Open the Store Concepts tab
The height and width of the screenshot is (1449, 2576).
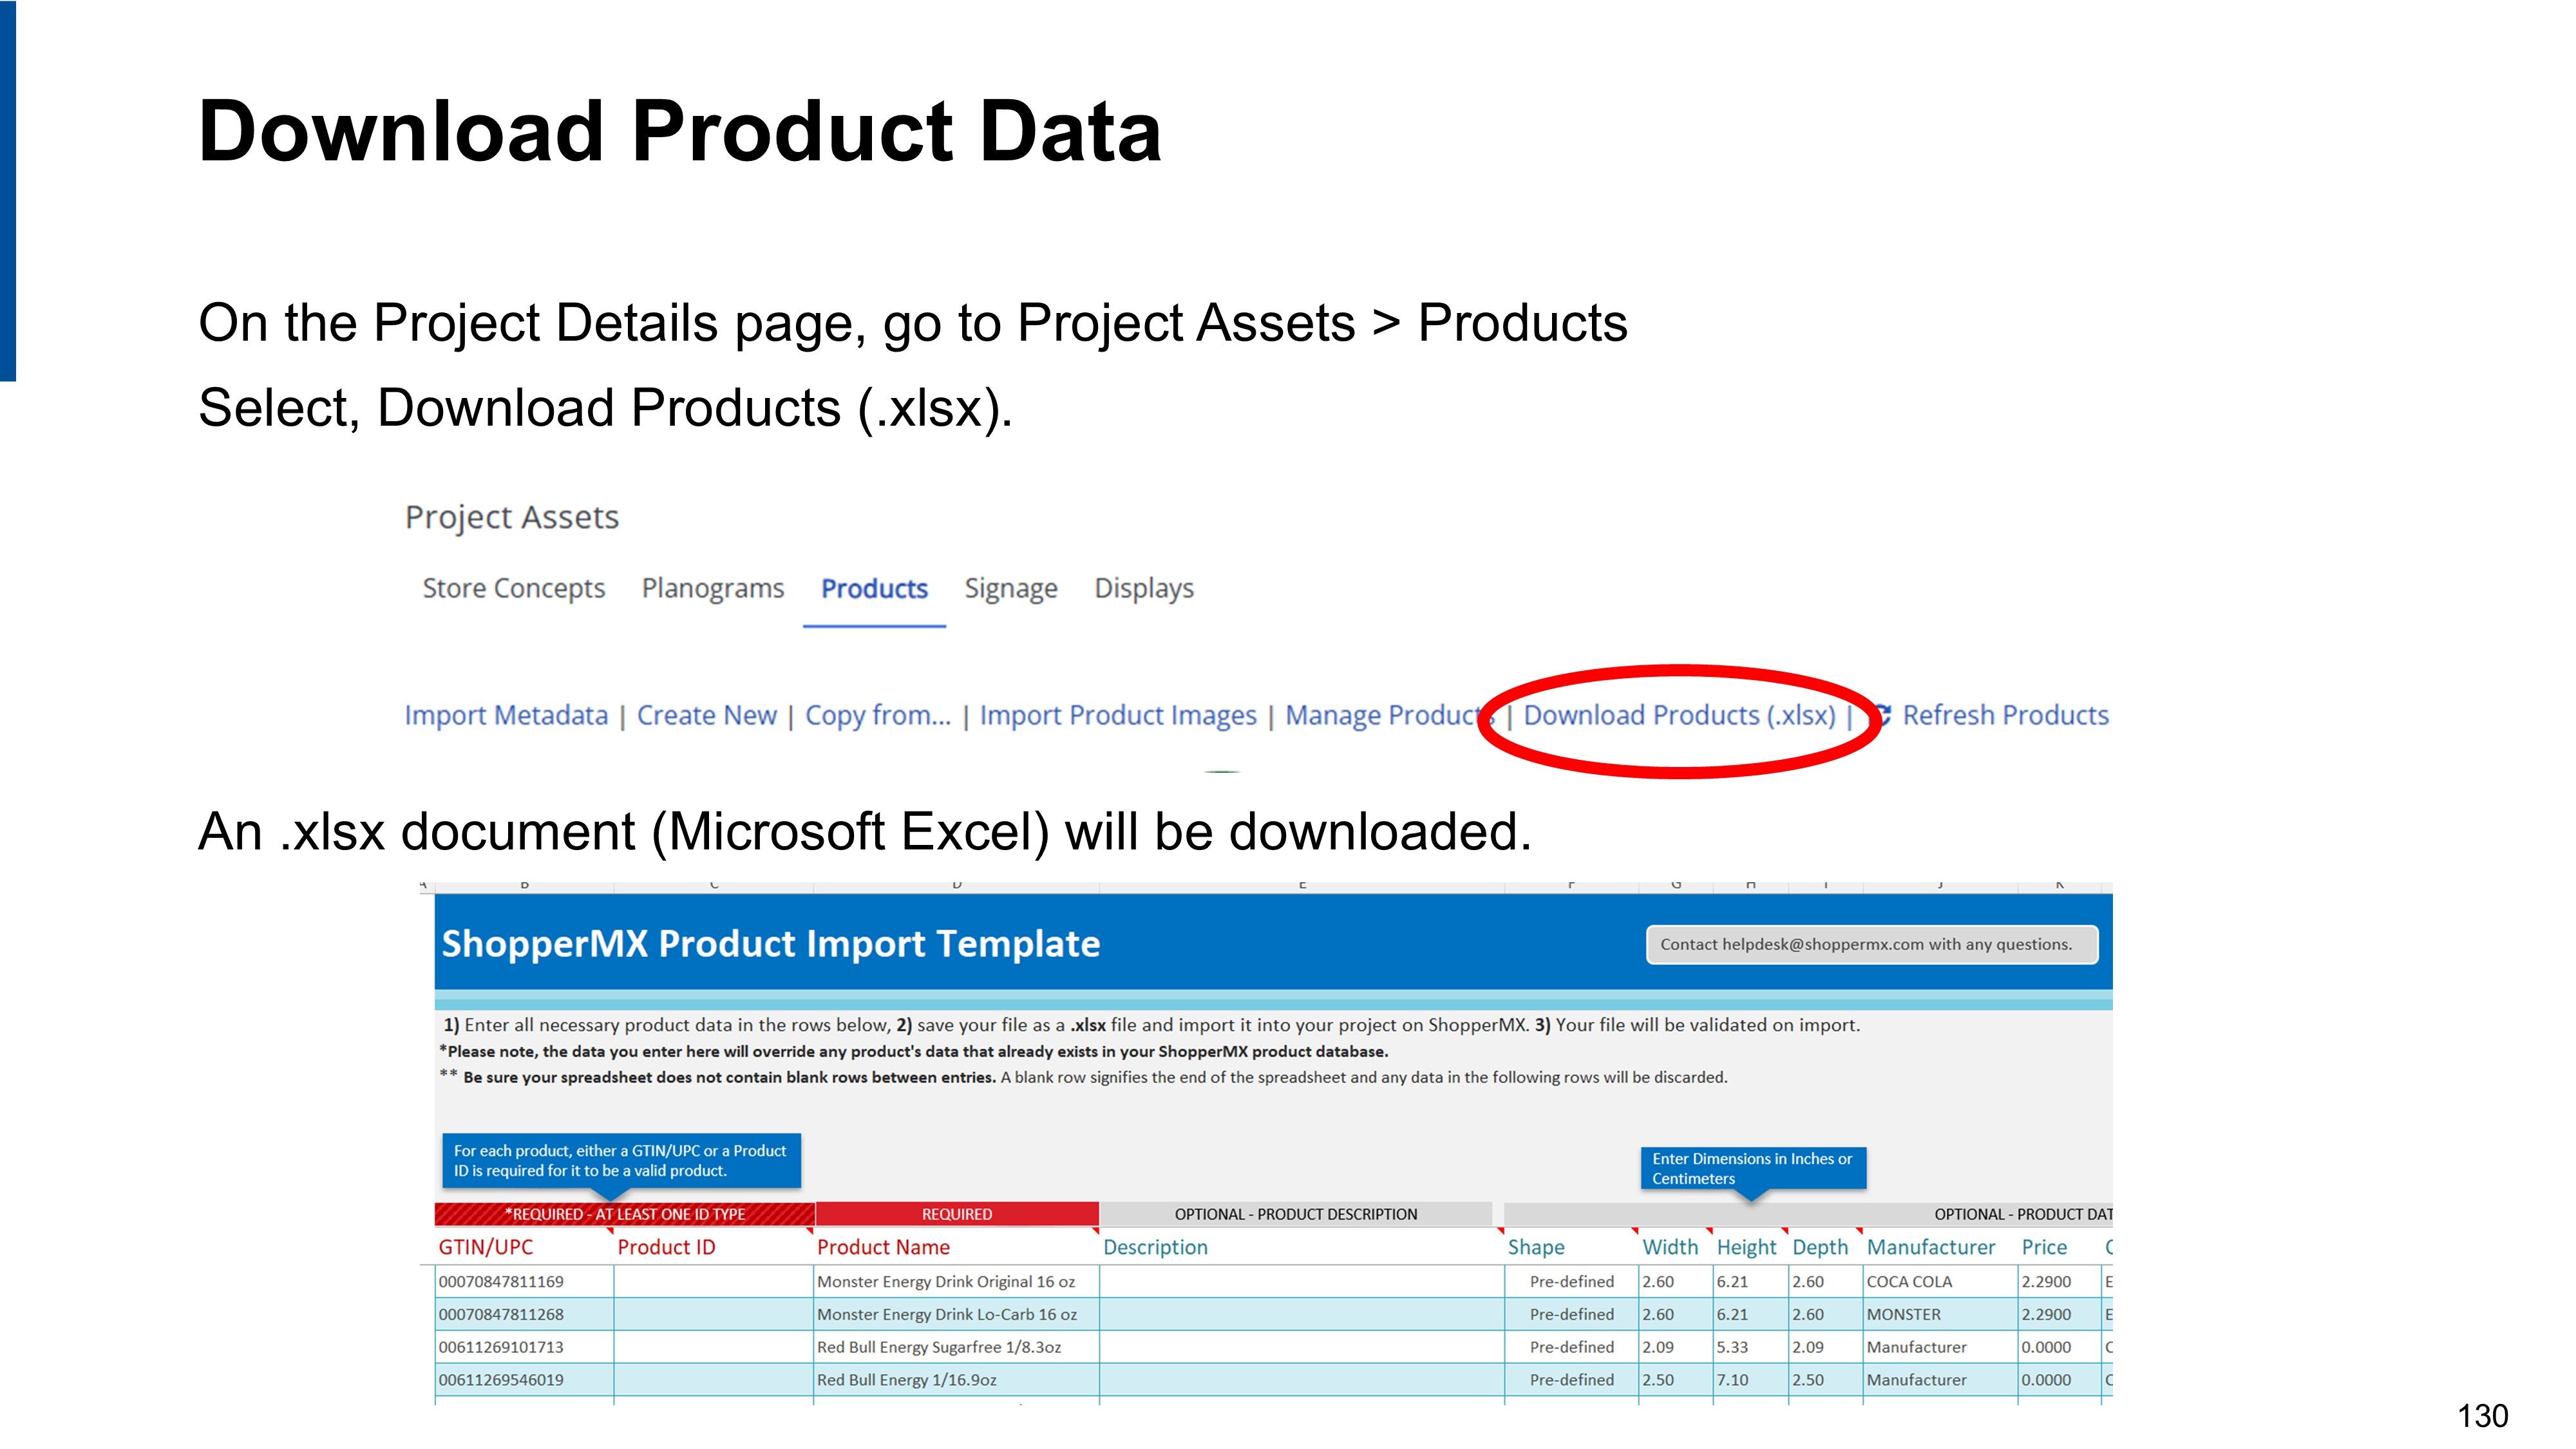tap(513, 588)
